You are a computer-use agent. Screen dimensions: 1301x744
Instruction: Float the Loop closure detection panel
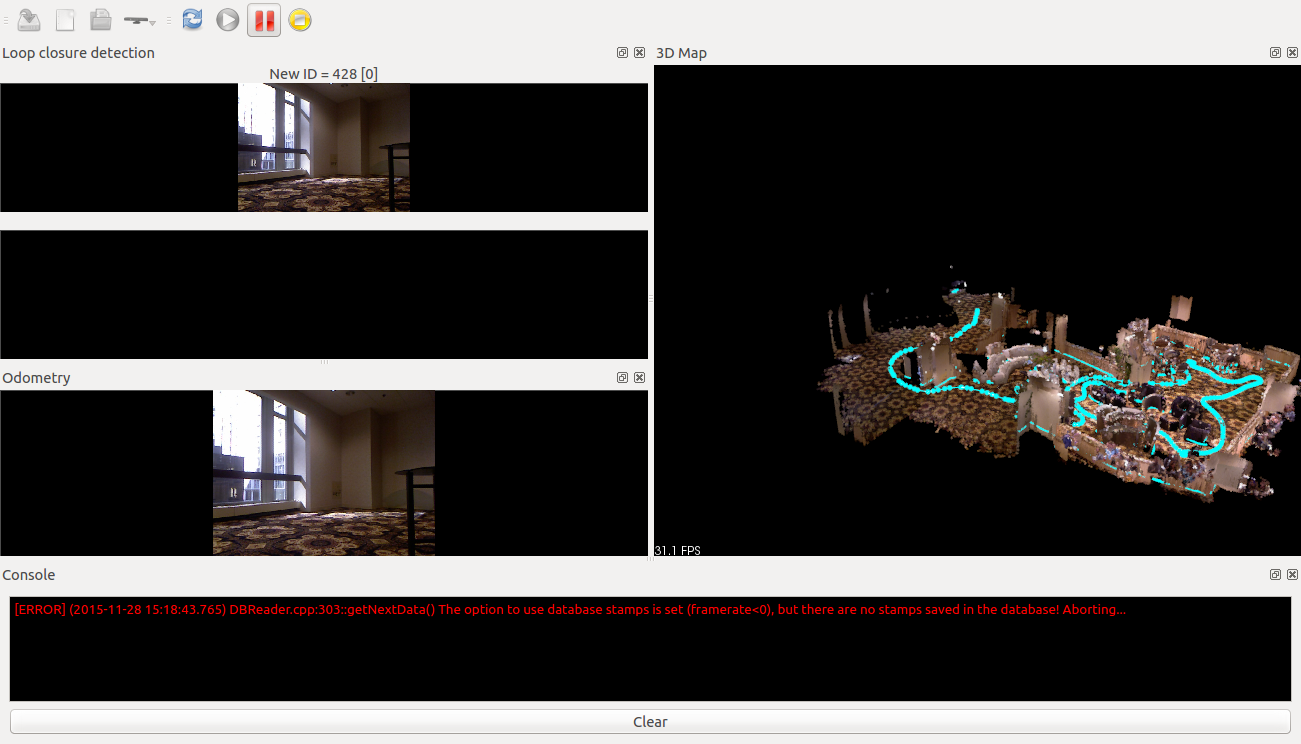[x=622, y=53]
